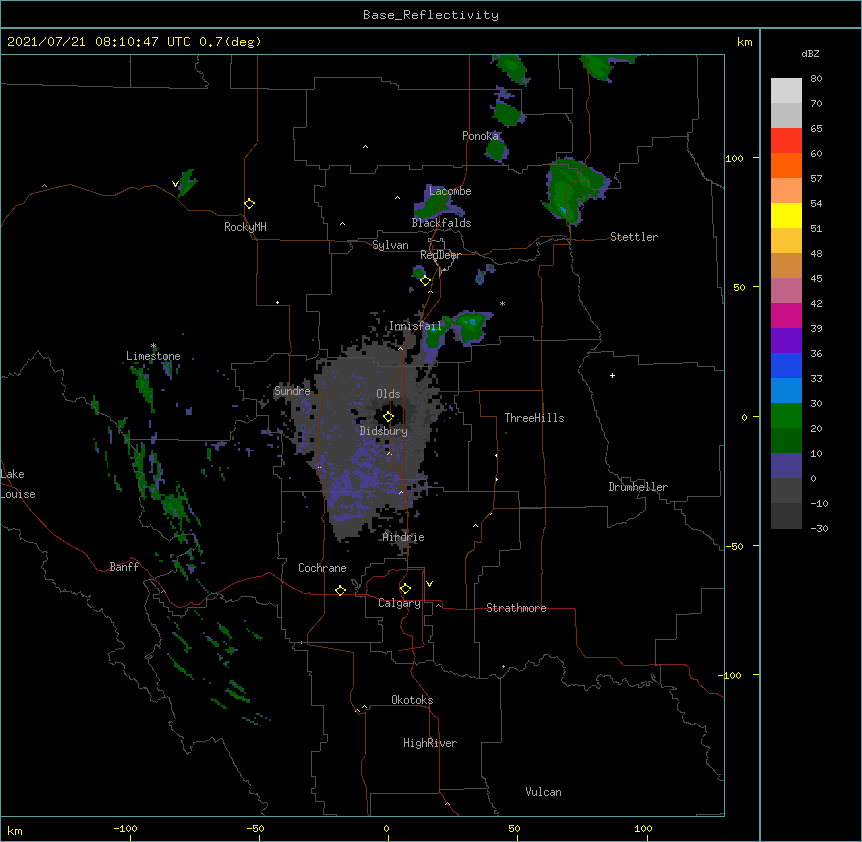Image resolution: width=862 pixels, height=842 pixels.
Task: Click the Ponoka town label
Action: [x=480, y=136]
